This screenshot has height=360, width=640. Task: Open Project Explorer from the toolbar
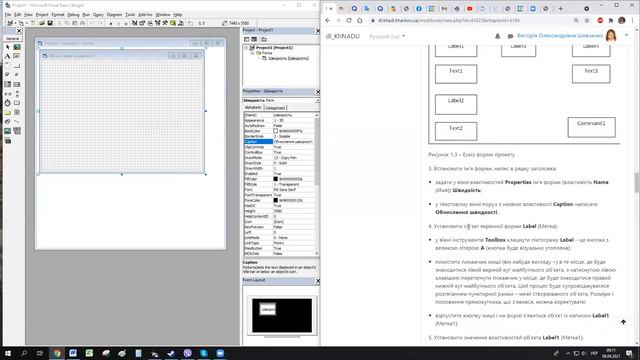(x=134, y=23)
